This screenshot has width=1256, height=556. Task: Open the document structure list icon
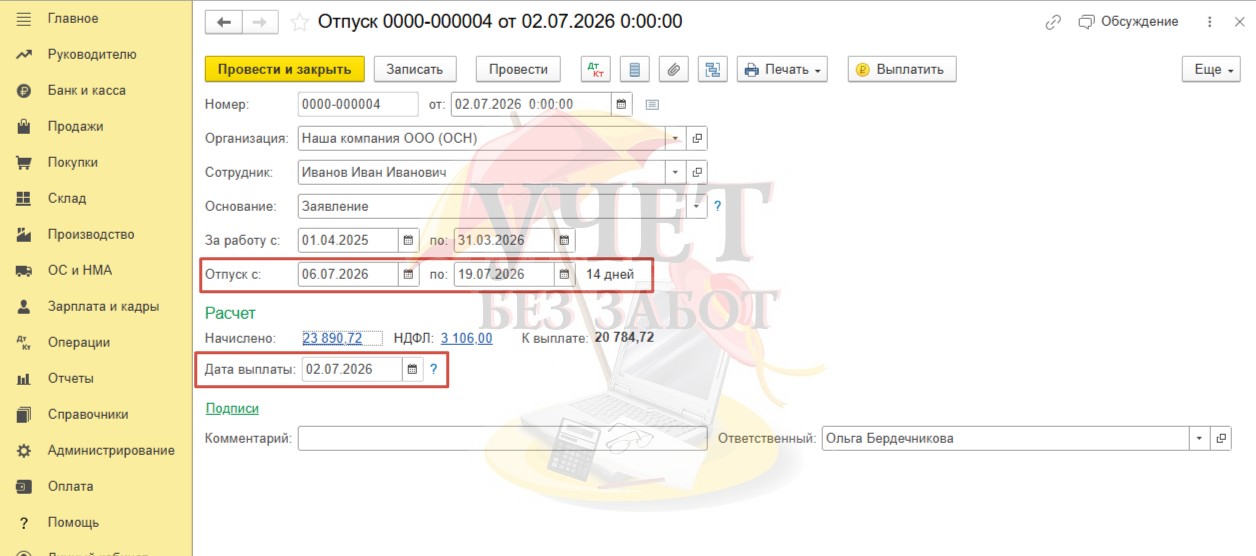pos(635,69)
